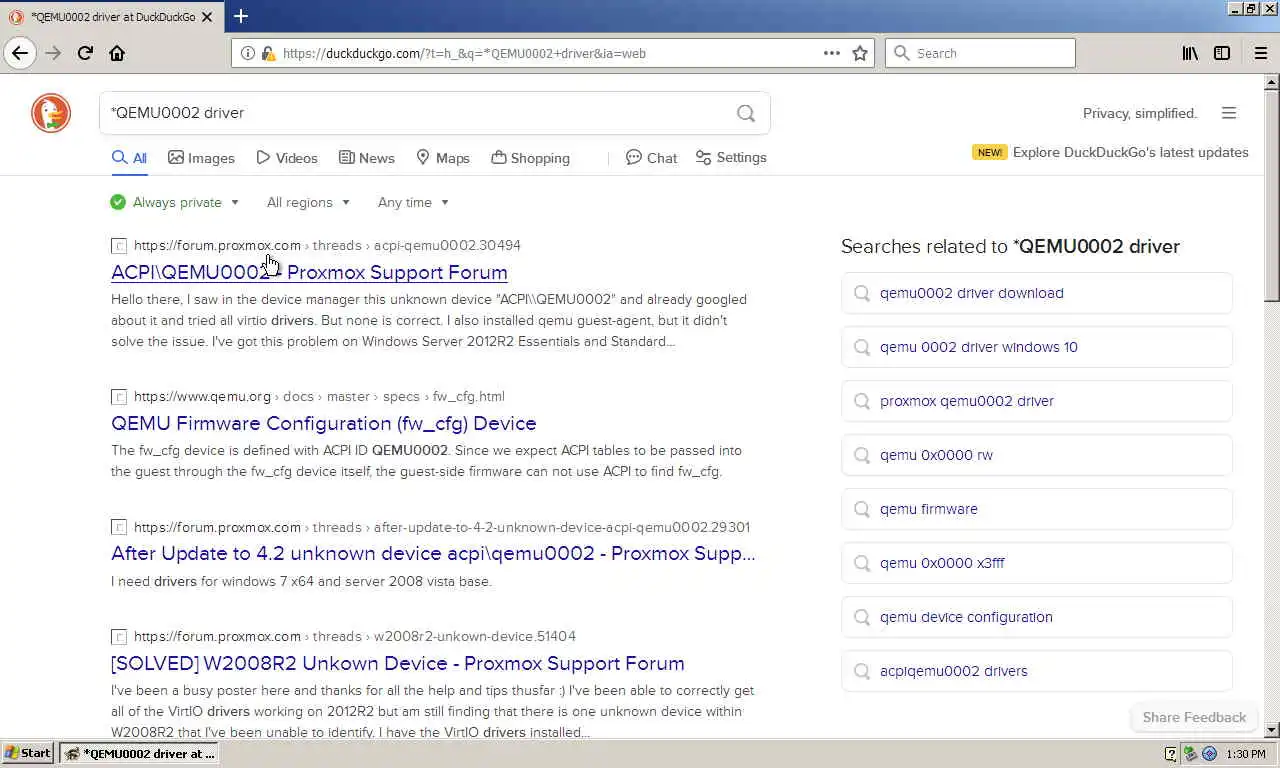
Task: Open the Library icon in toolbar
Action: coord(1190,53)
